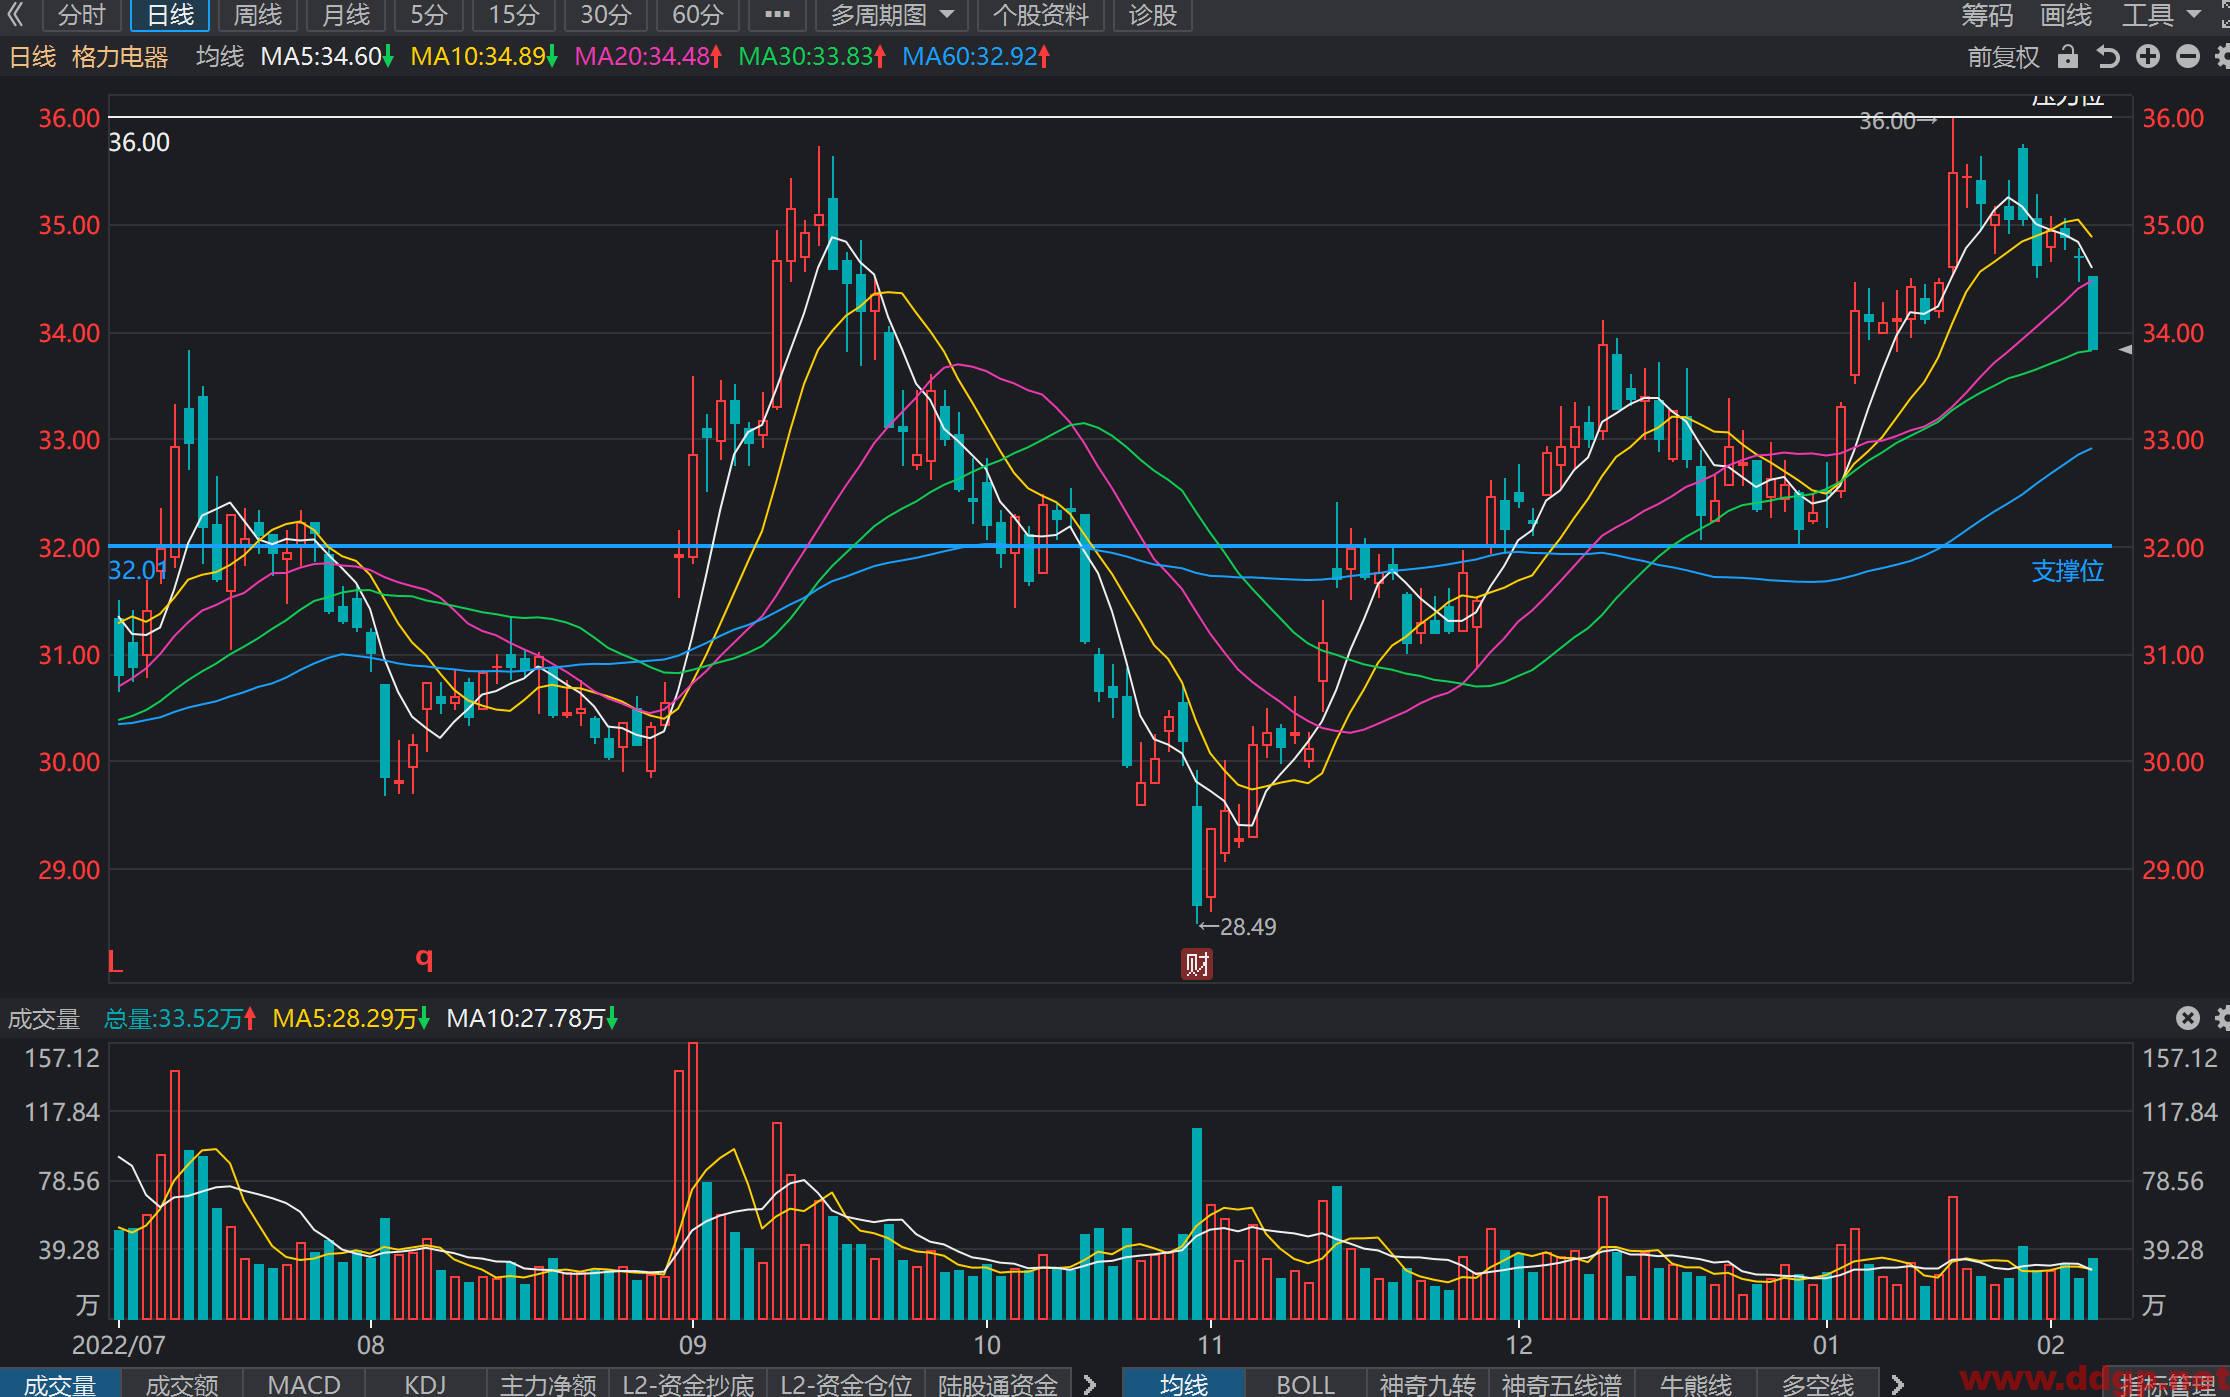The height and width of the screenshot is (1397, 2230).
Task: Click the 28.49 low price annotation
Action: (x=1237, y=927)
